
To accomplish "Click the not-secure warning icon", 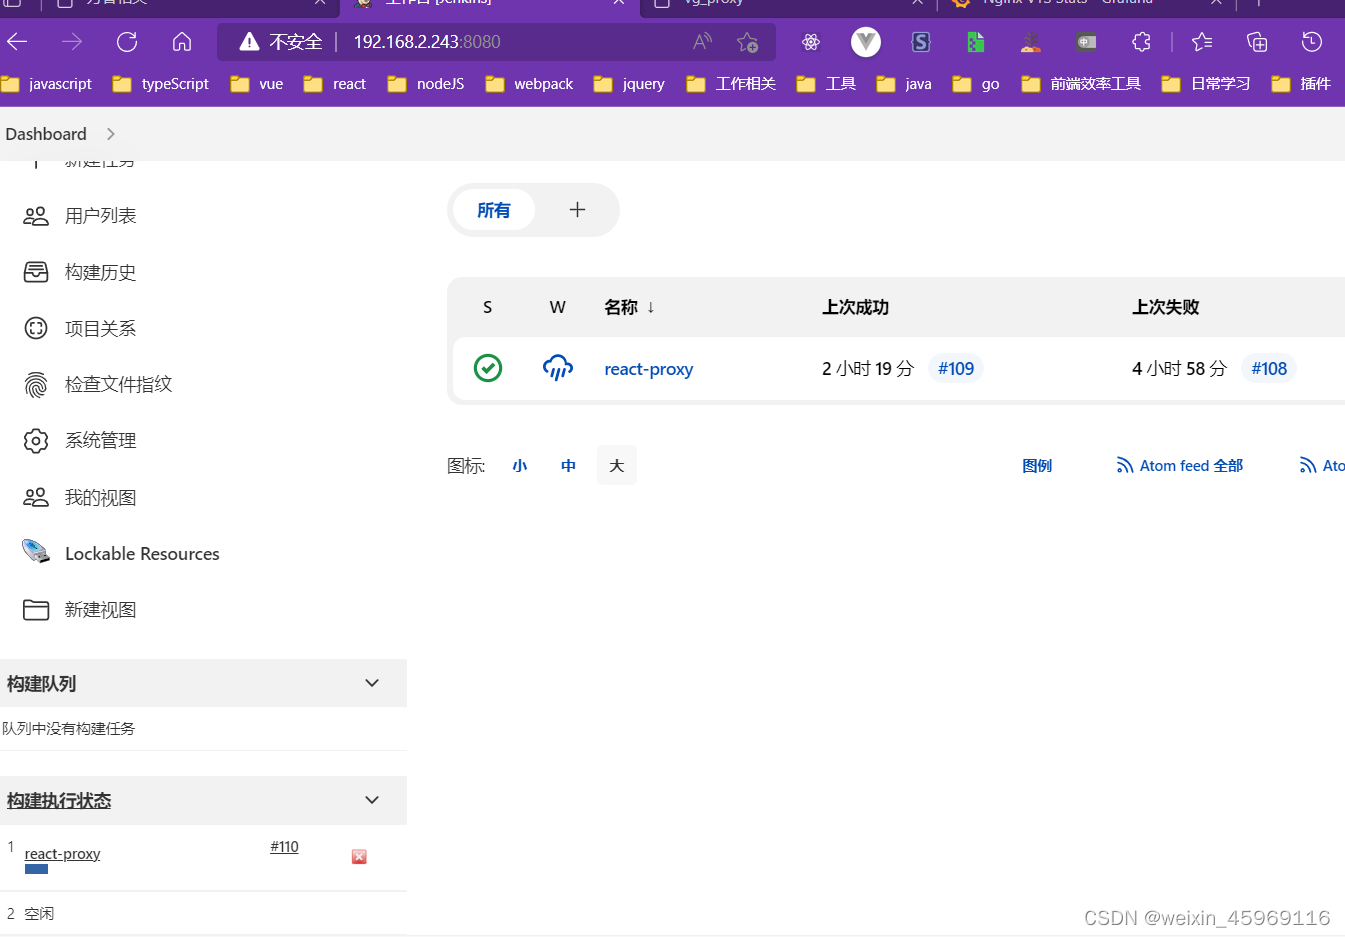I will coord(249,42).
